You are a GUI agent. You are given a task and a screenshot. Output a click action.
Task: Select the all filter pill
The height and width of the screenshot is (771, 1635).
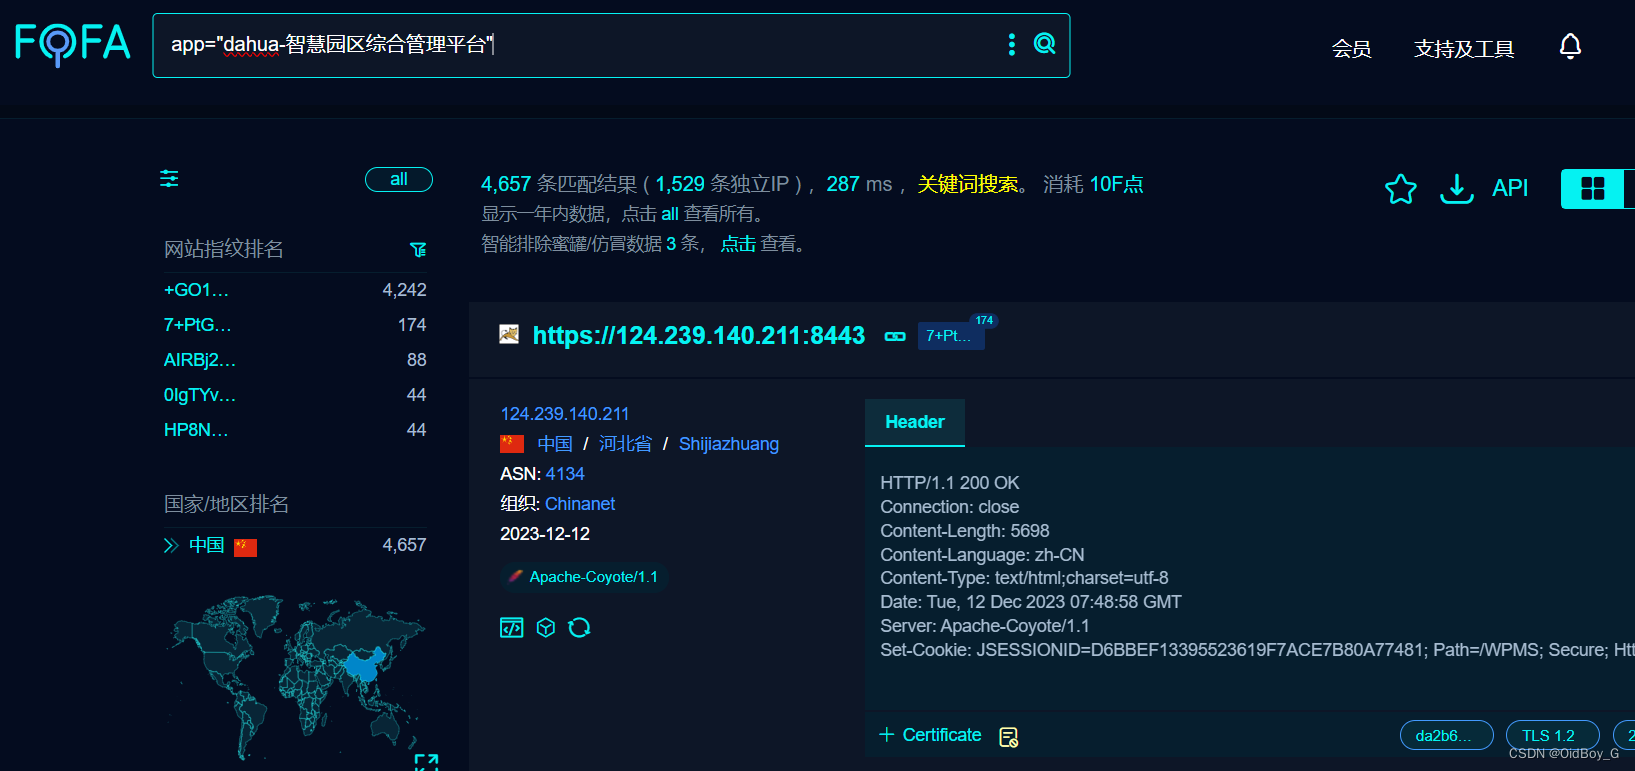click(x=399, y=179)
